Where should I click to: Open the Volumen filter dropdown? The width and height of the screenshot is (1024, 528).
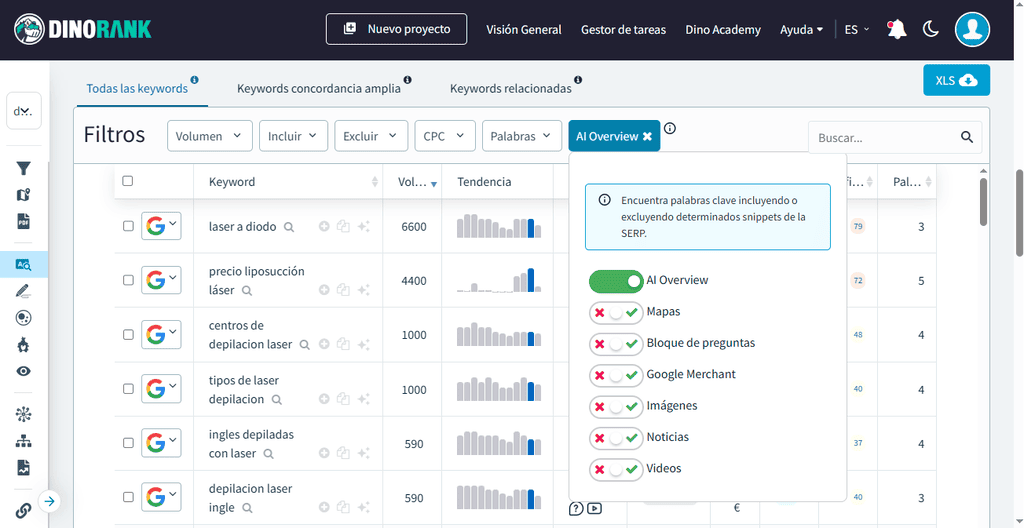coord(210,136)
